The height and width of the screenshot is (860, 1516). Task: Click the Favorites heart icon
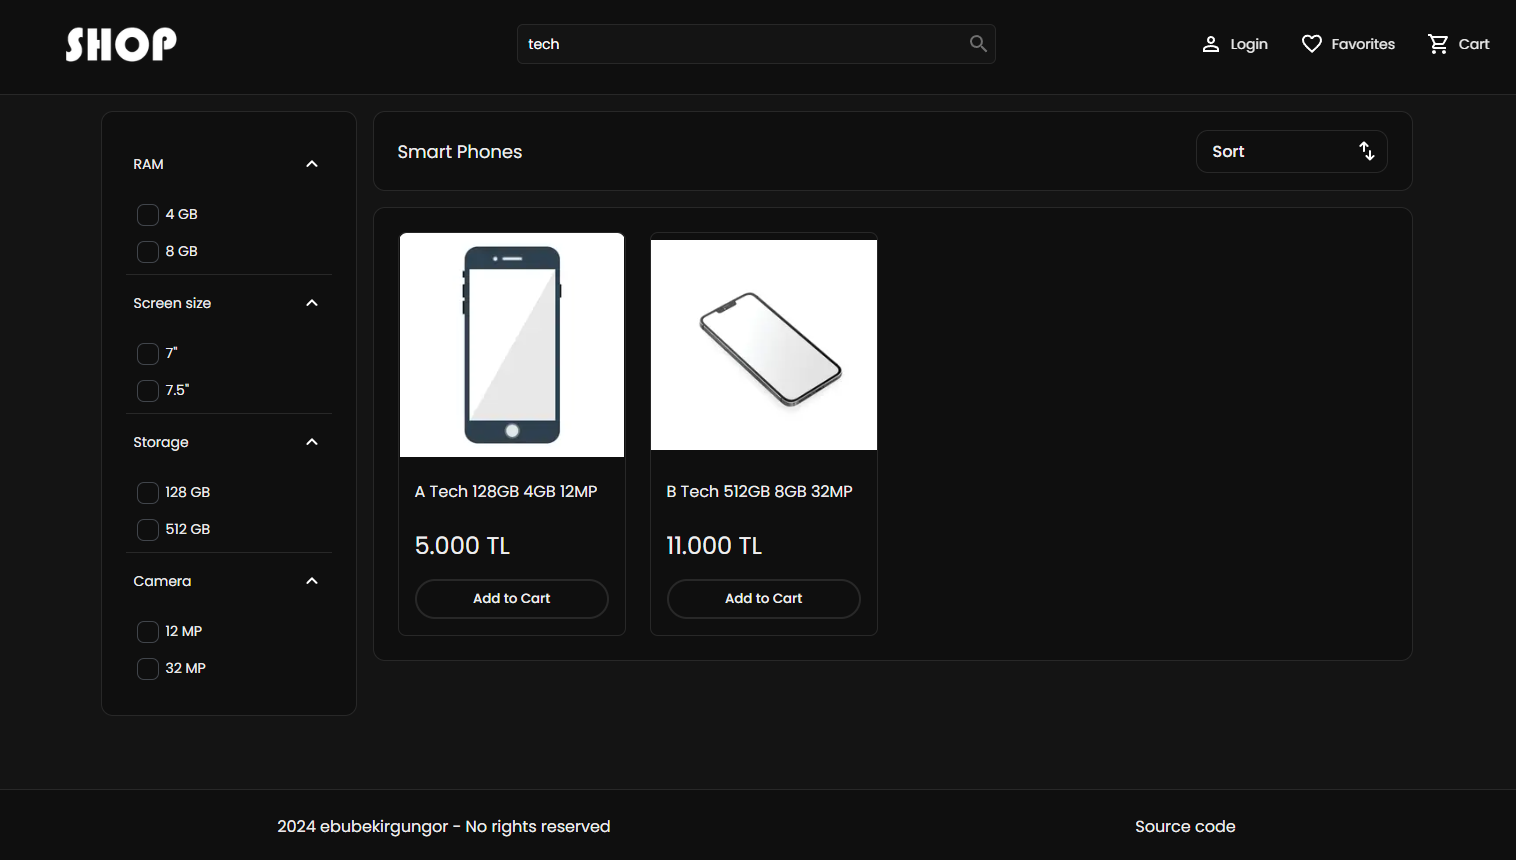tap(1311, 44)
